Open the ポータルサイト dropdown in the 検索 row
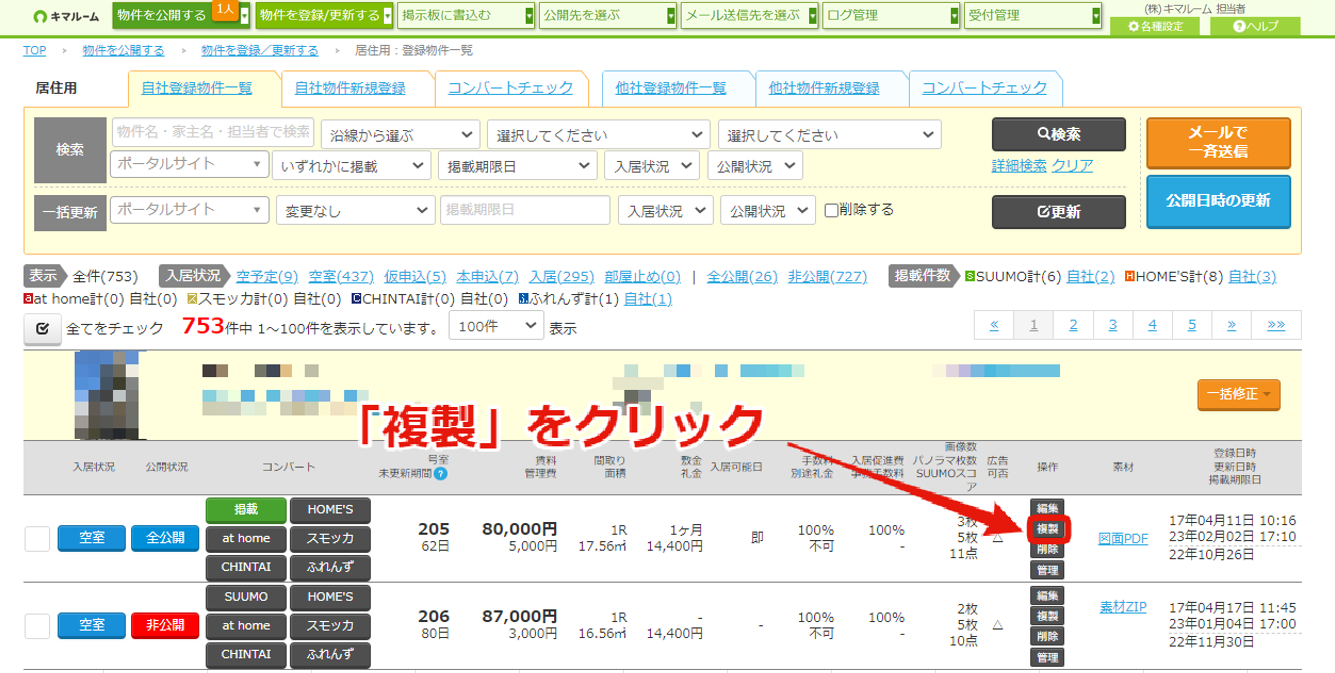This screenshot has height=673, width=1335. pyautogui.click(x=189, y=164)
